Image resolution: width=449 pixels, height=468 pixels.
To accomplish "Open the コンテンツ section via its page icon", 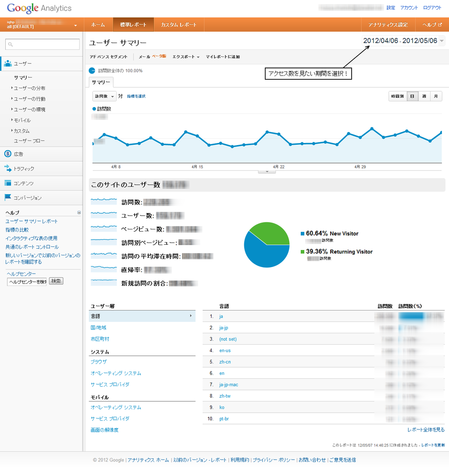I will tap(8, 183).
